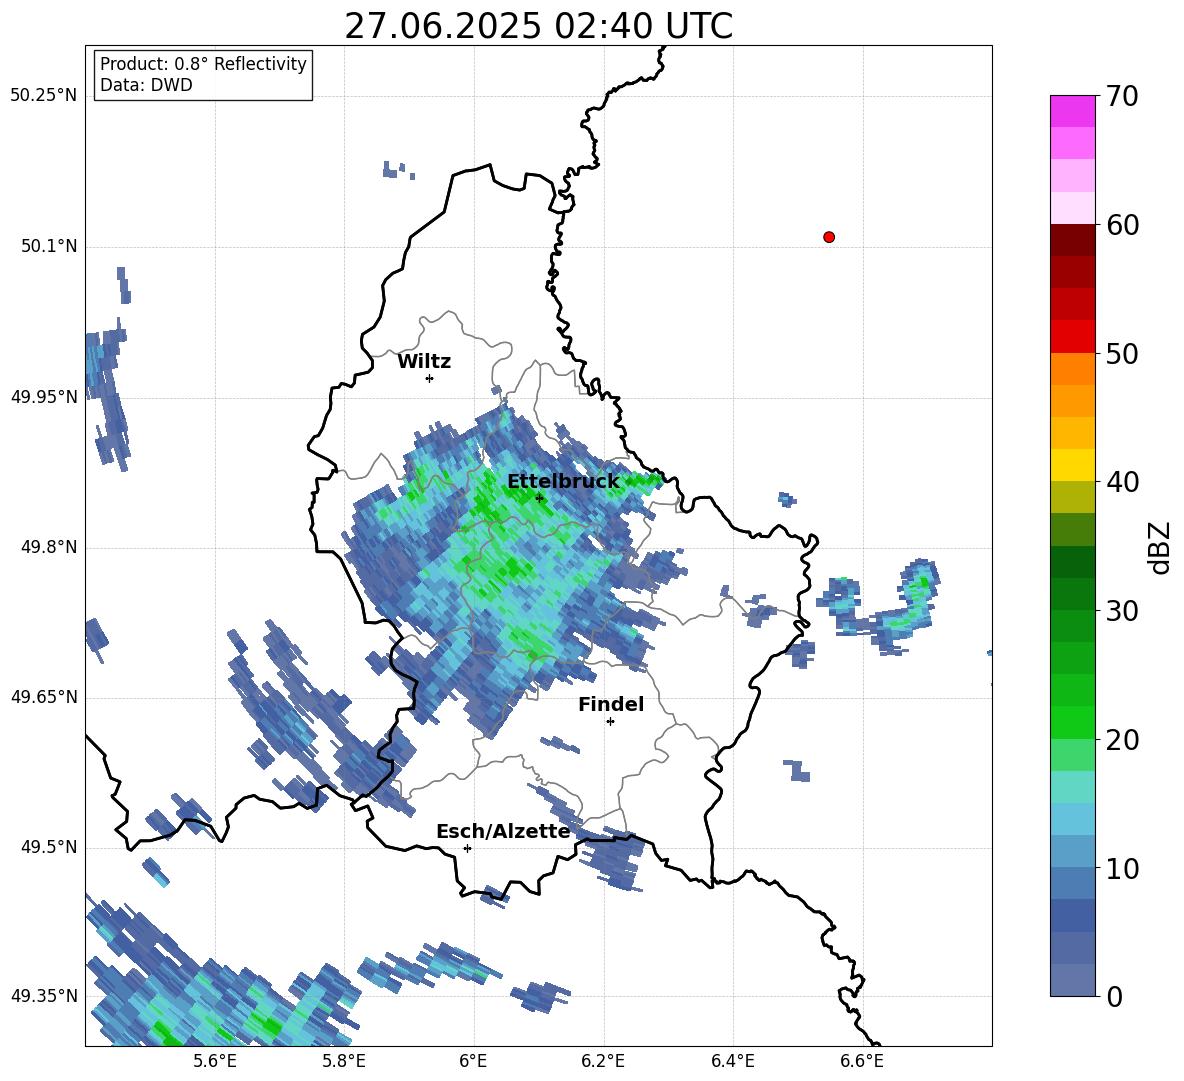Click the Product: 0.8° Reflectivity text
Image resolution: width=1184 pixels, height=1081 pixels.
point(203,63)
